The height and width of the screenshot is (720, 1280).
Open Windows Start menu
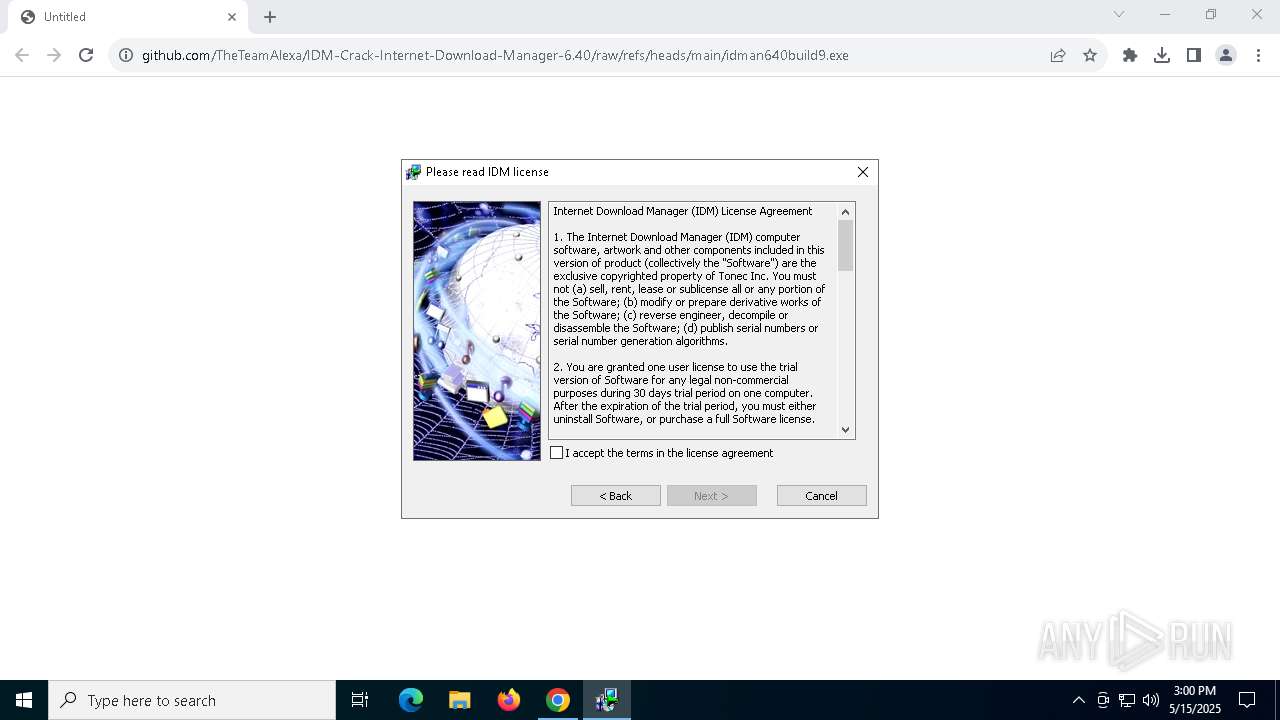pos(24,700)
